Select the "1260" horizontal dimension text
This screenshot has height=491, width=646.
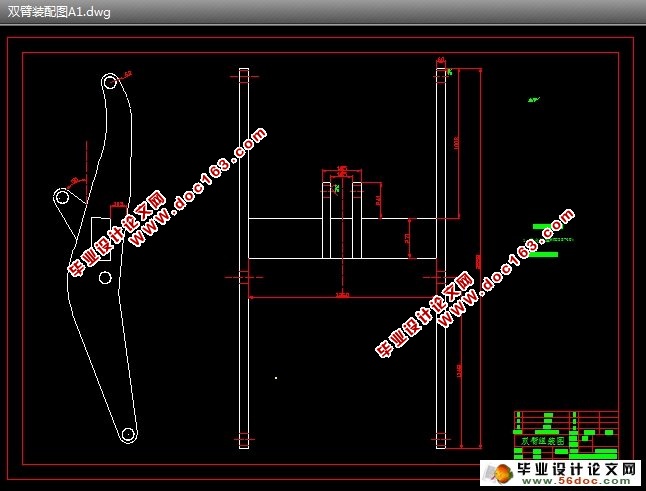tap(342, 295)
